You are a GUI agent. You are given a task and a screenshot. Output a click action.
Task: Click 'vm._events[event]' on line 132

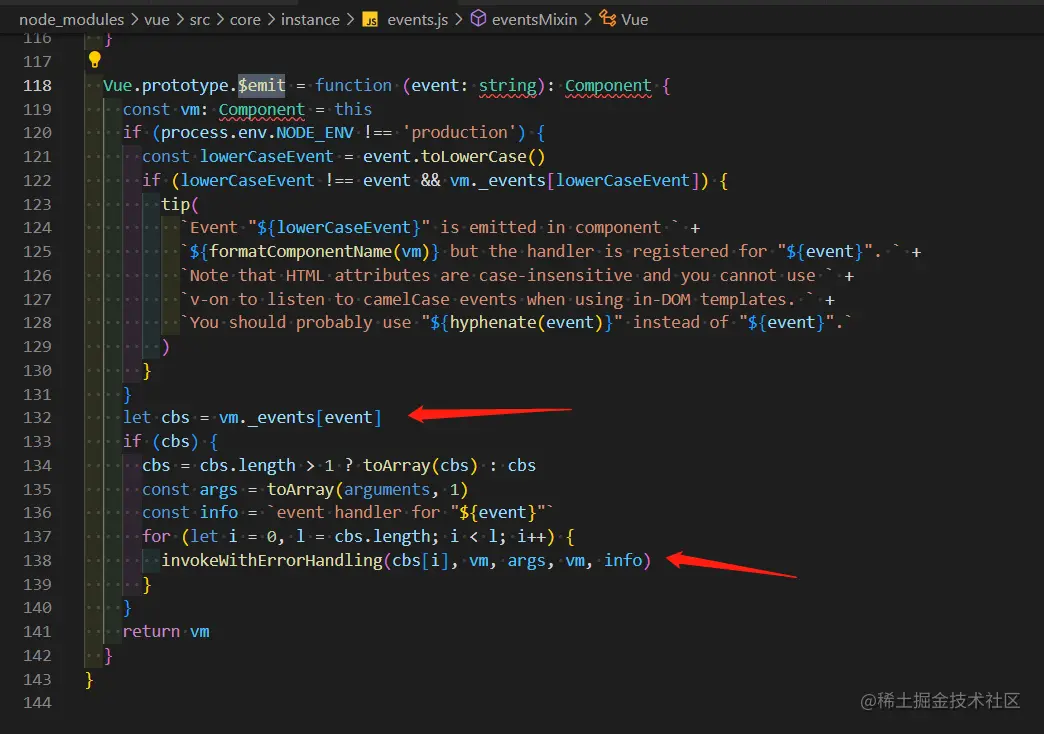click(300, 418)
